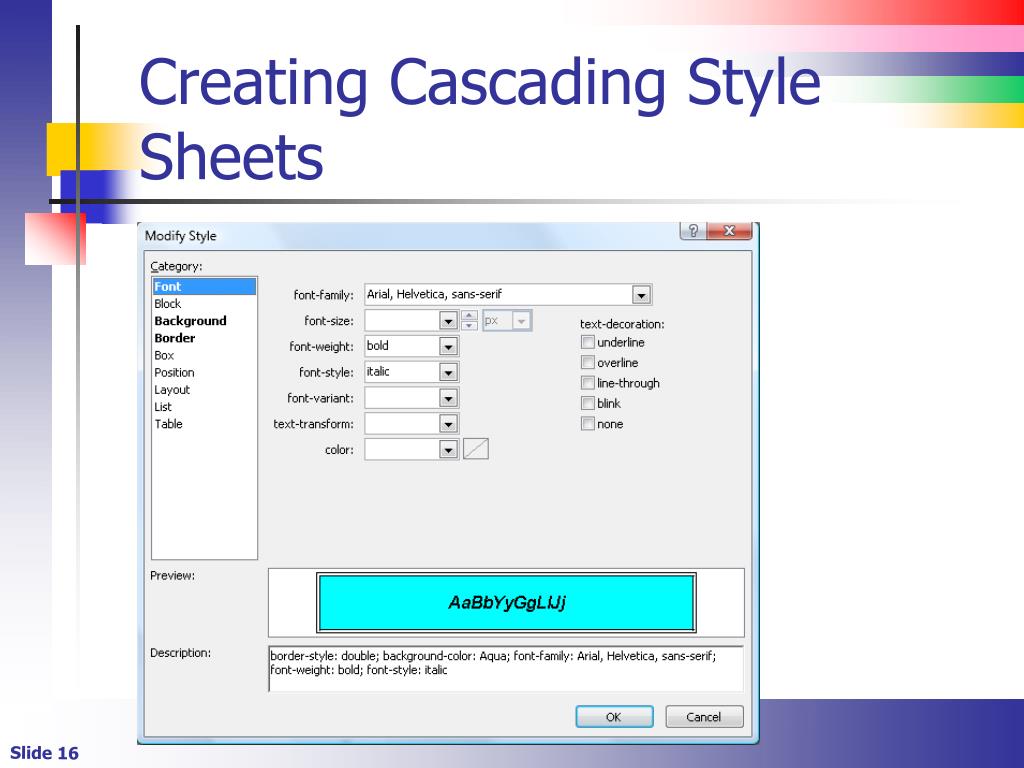Open the font-size dropdown
1024x768 pixels.
point(448,321)
